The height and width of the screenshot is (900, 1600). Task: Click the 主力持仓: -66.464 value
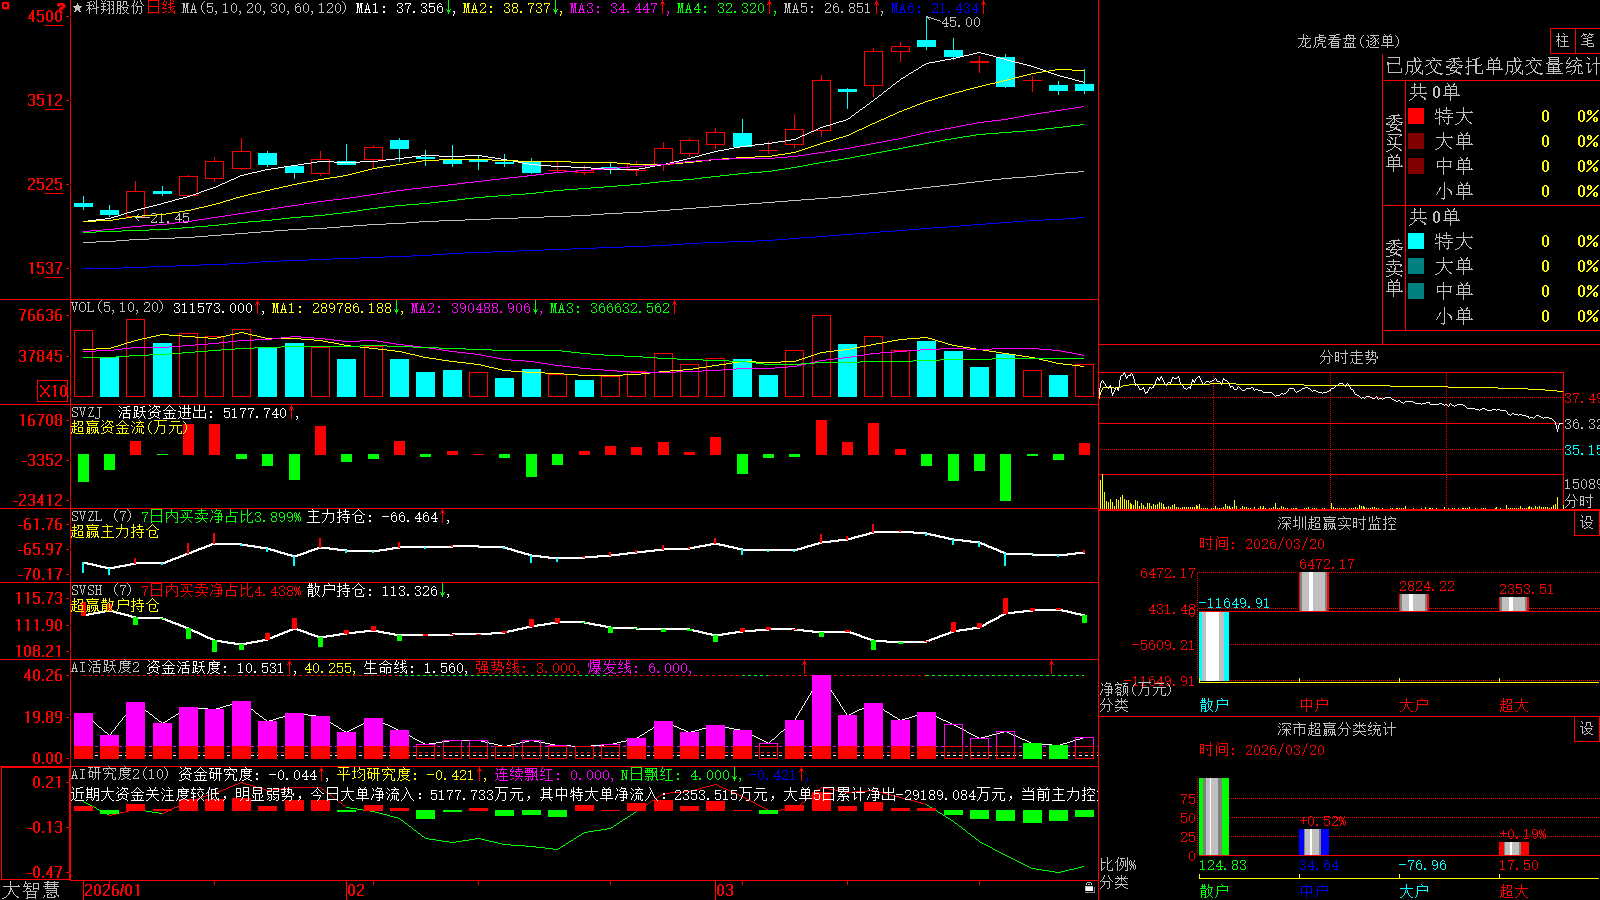coord(377,517)
